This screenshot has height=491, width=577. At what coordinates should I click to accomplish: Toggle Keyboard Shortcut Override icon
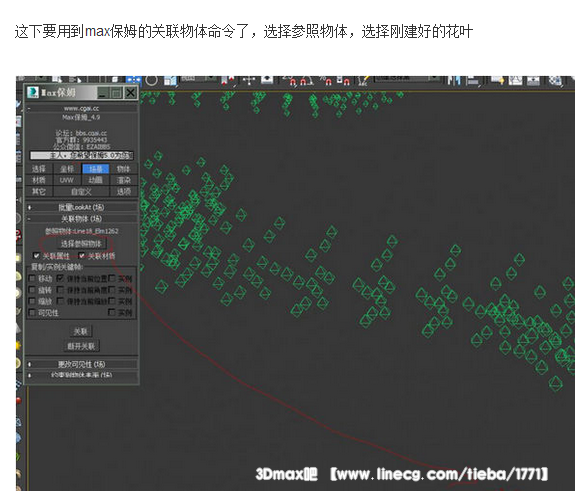tap(267, 80)
